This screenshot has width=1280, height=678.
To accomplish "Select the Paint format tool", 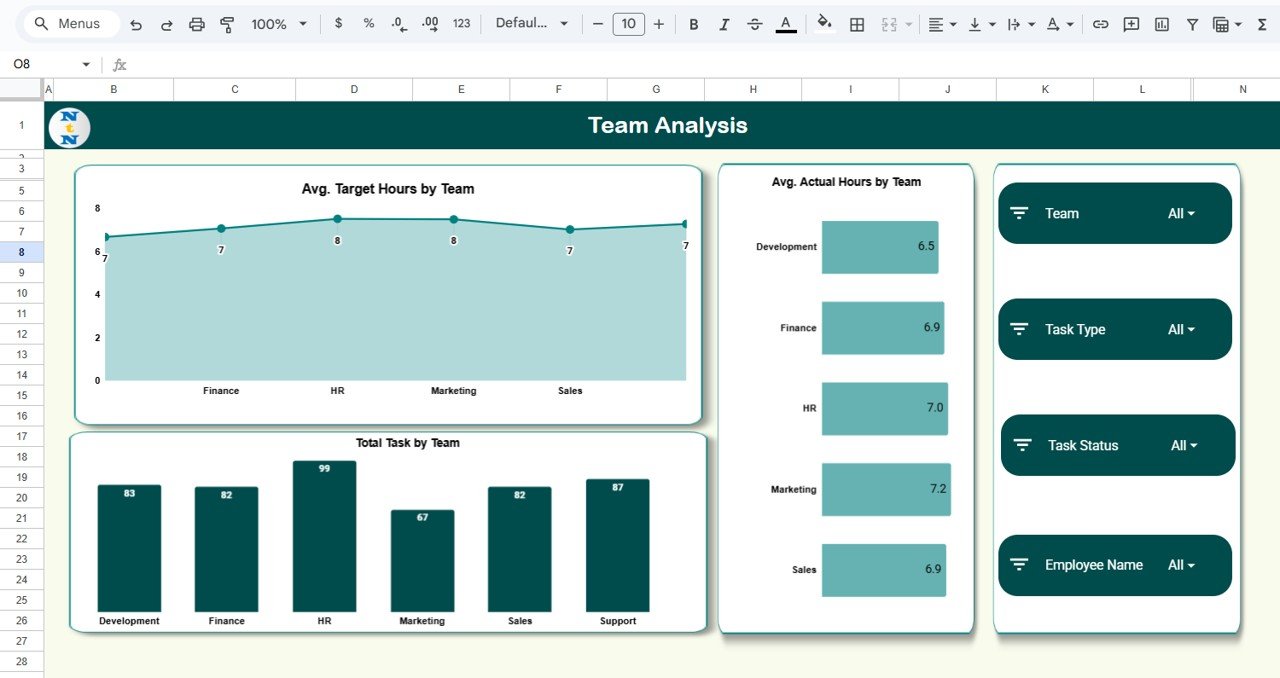I will coord(227,23).
